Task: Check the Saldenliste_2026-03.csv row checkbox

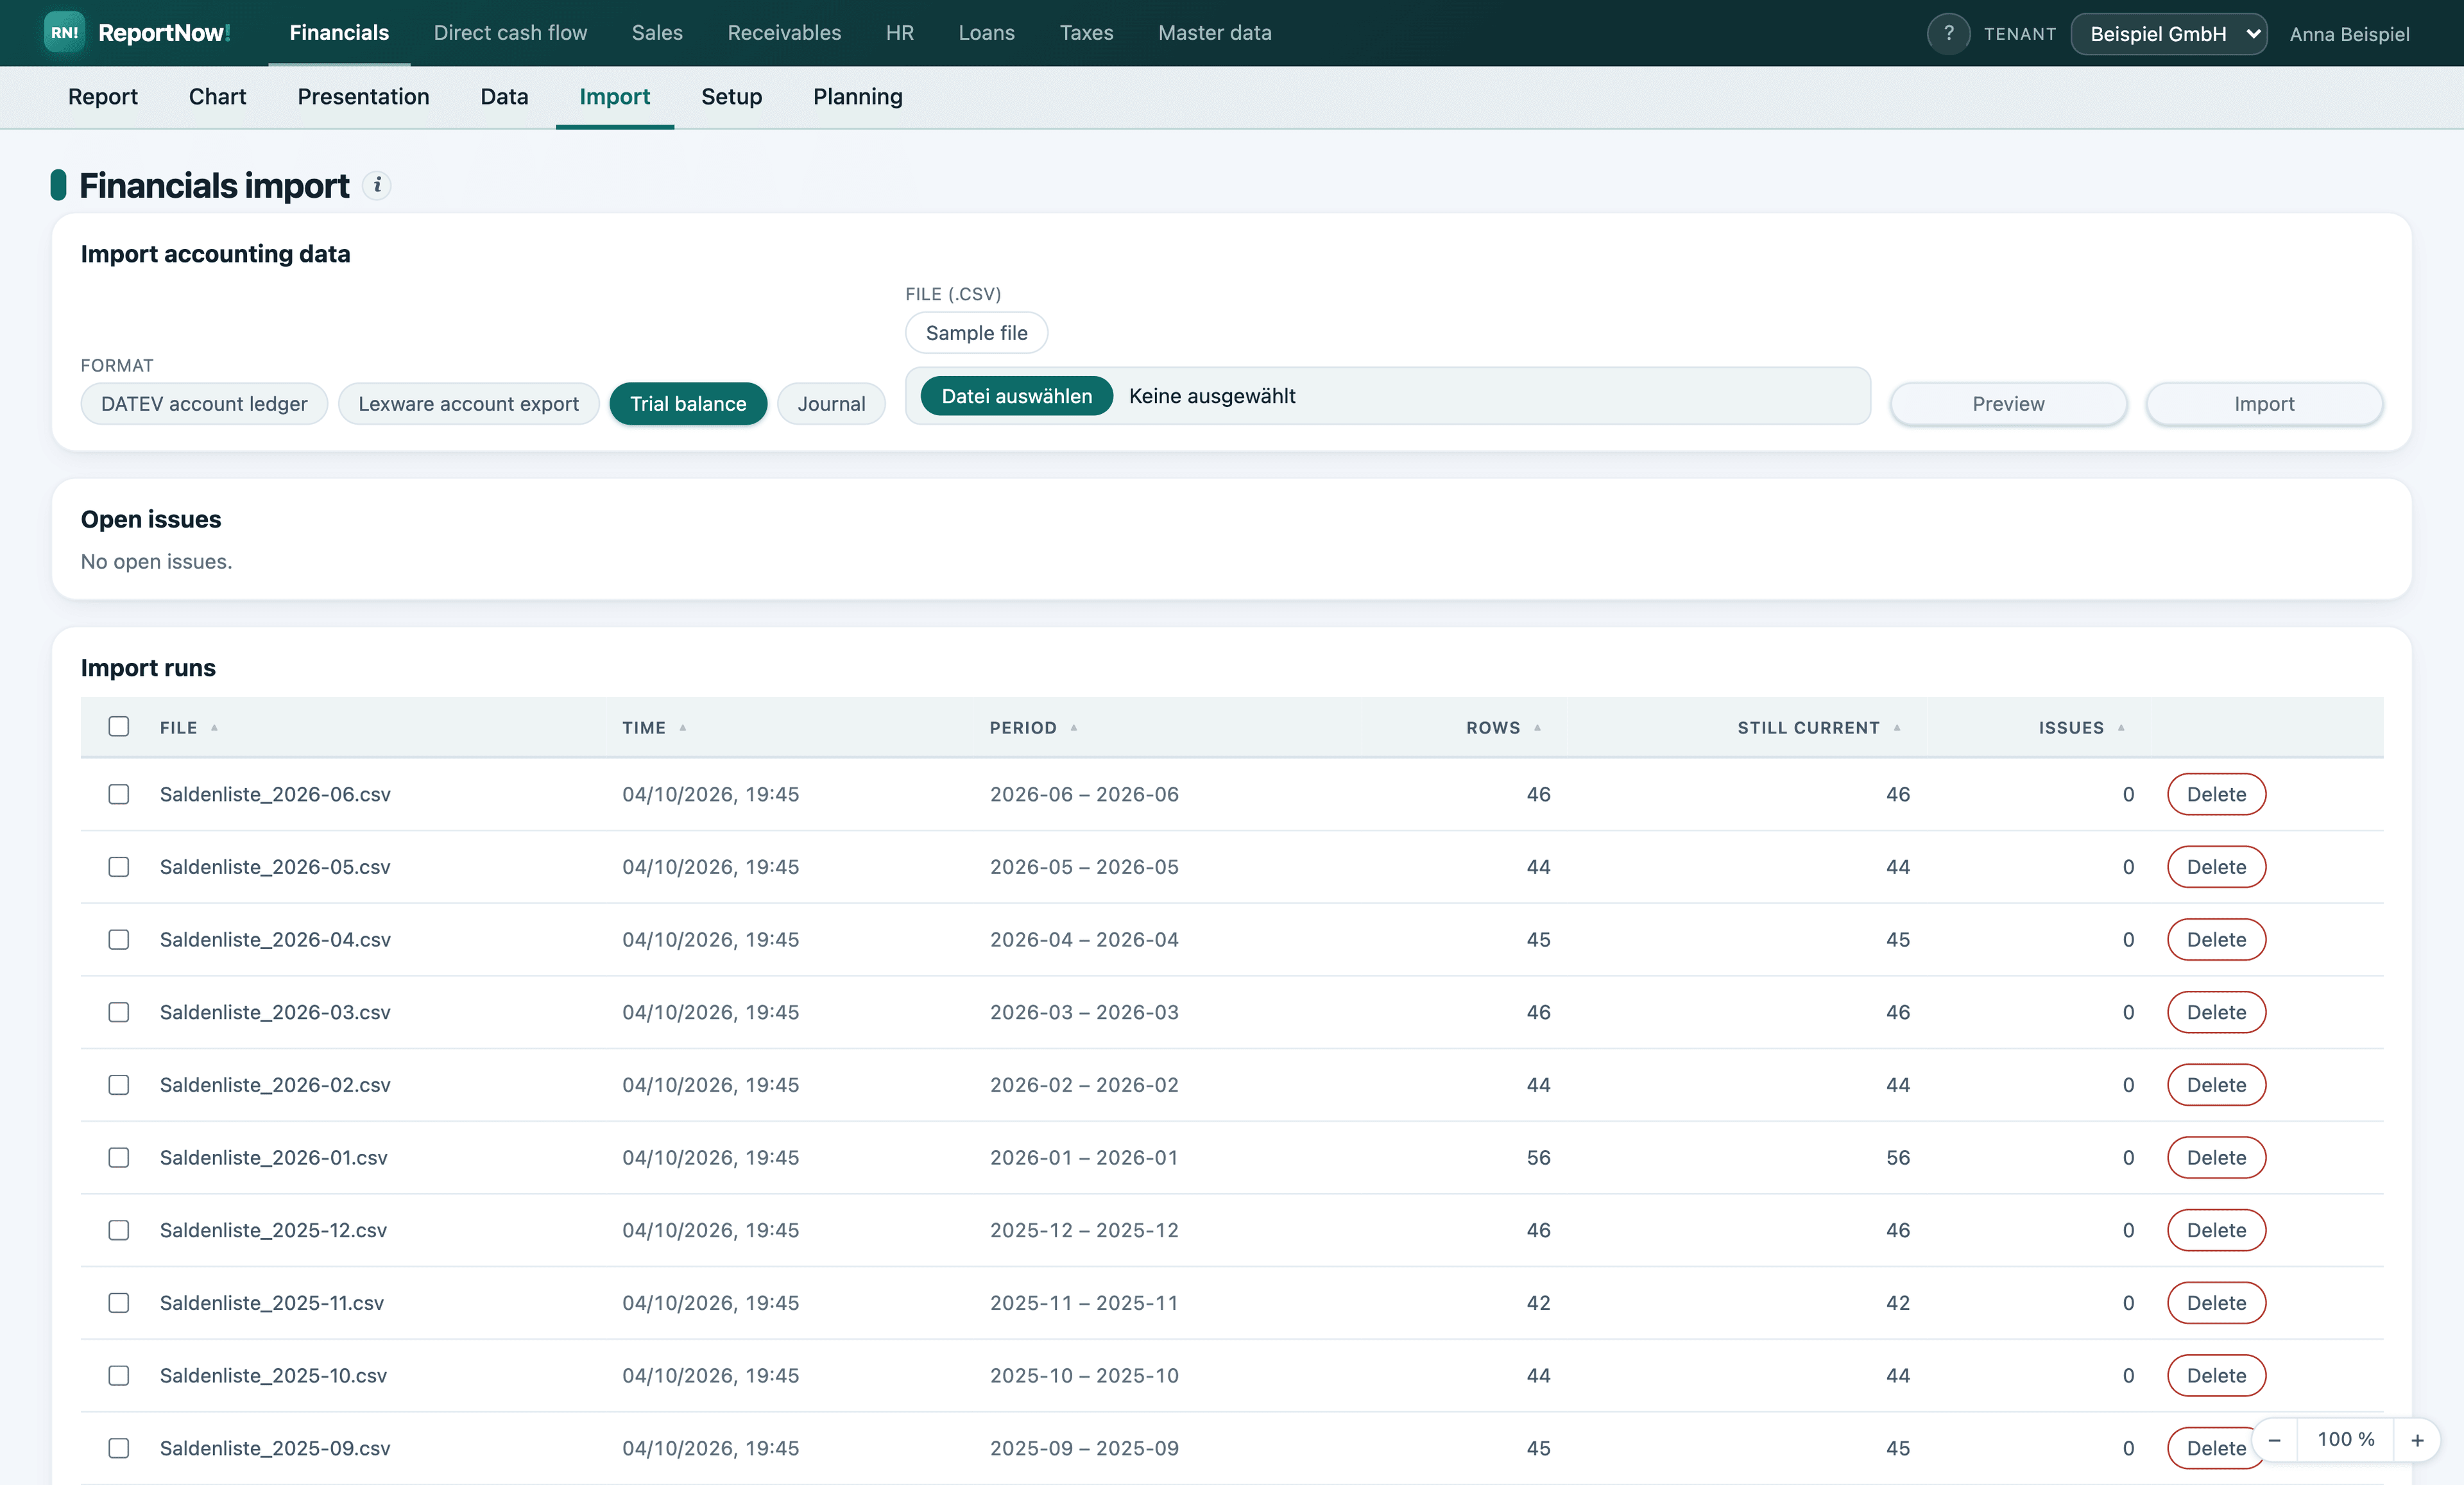Action: tap(119, 1012)
